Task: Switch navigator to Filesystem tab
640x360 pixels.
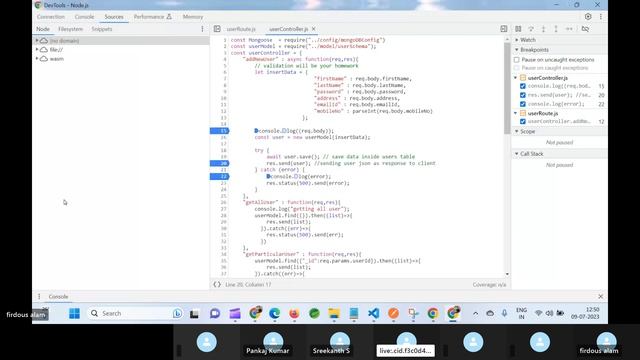Action: click(70, 29)
